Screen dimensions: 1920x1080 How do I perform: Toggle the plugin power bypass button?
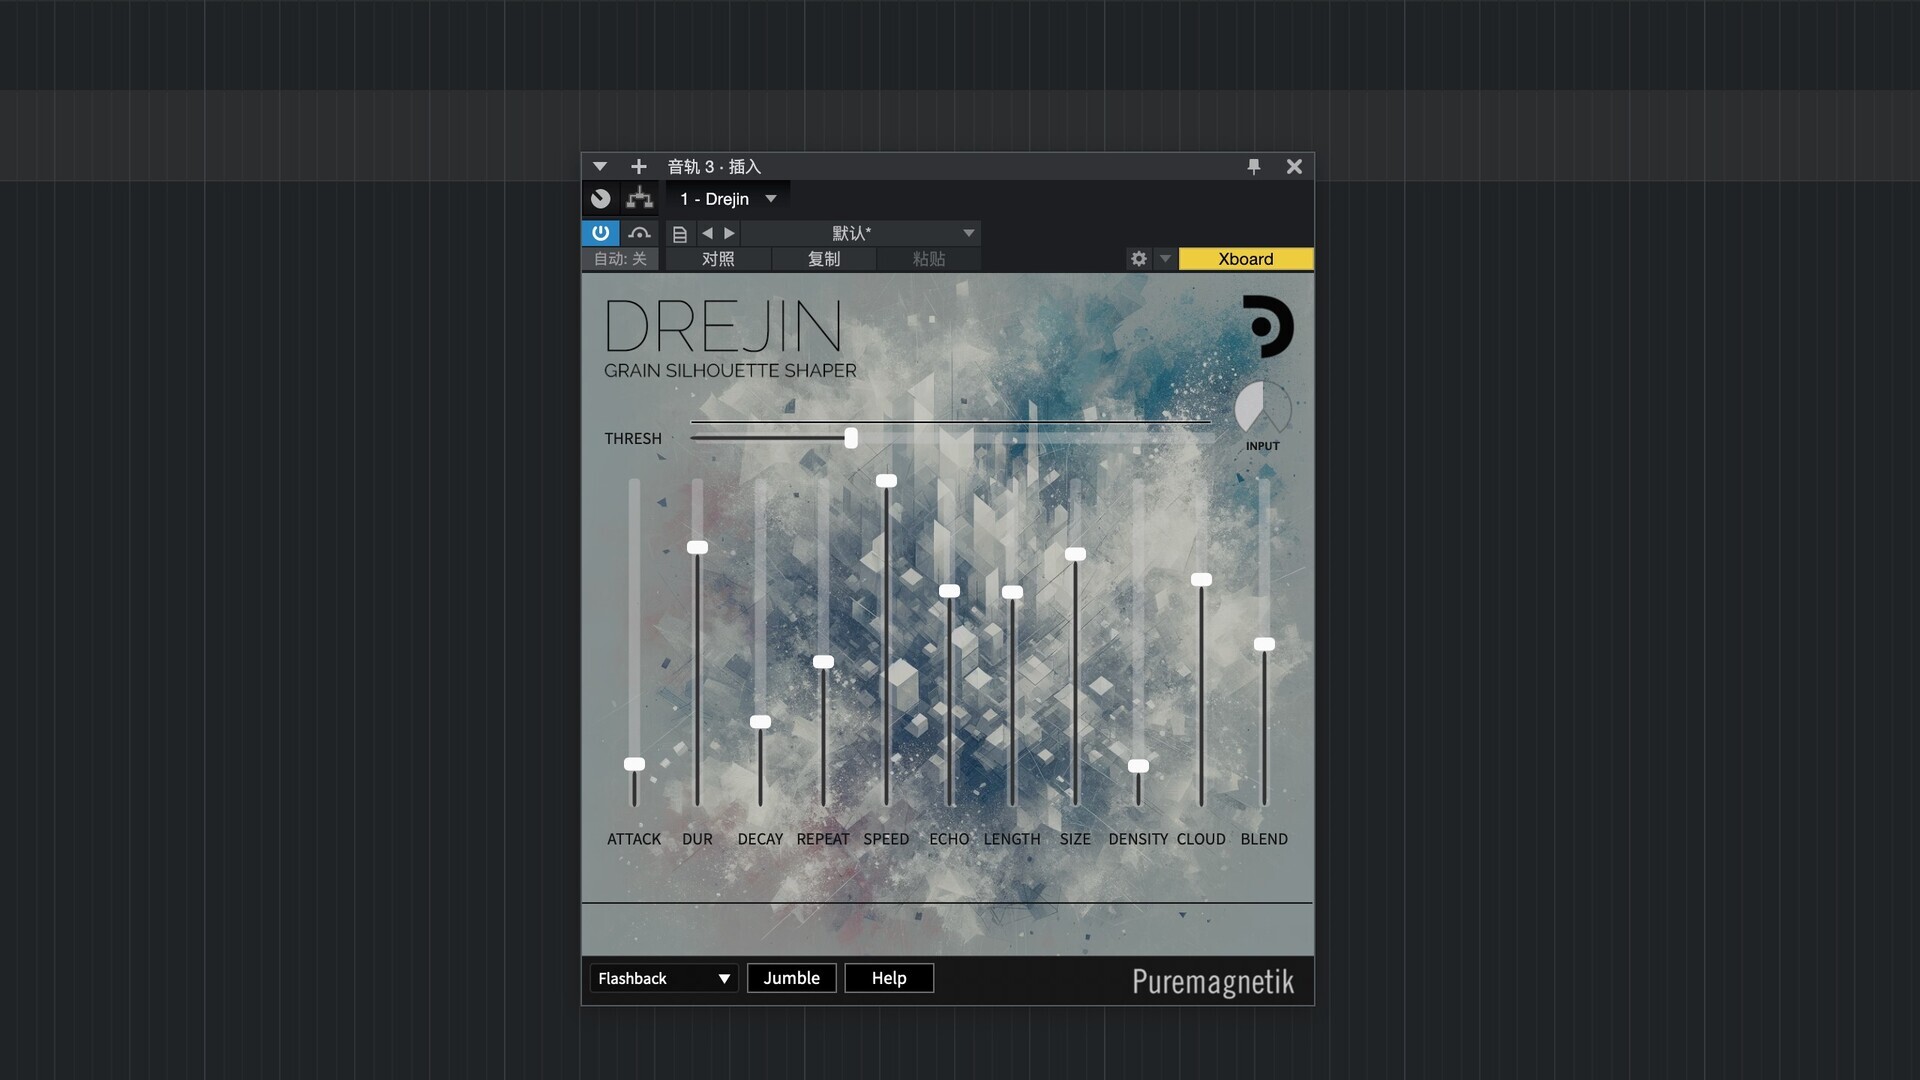[600, 233]
